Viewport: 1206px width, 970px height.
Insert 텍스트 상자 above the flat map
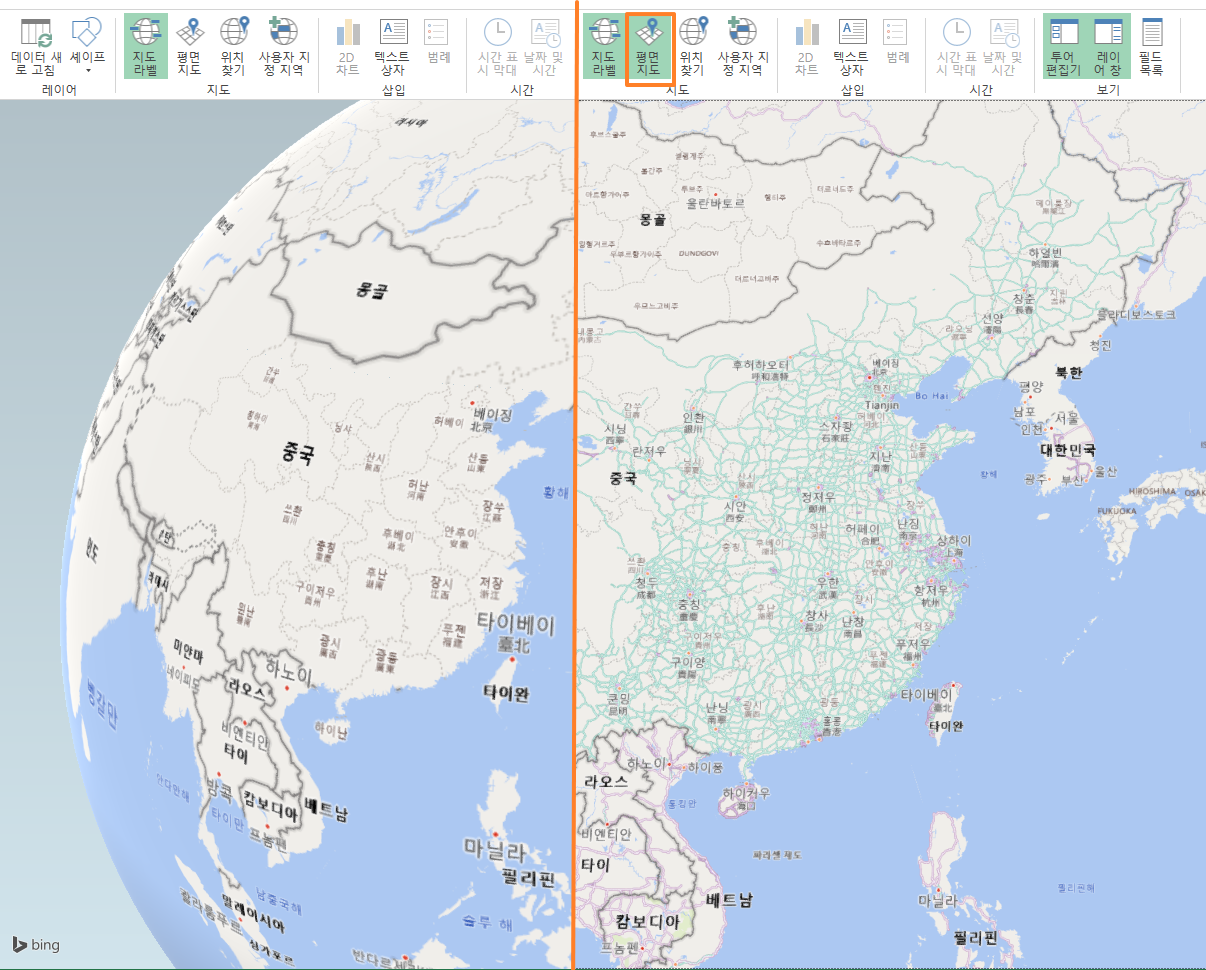(852, 47)
